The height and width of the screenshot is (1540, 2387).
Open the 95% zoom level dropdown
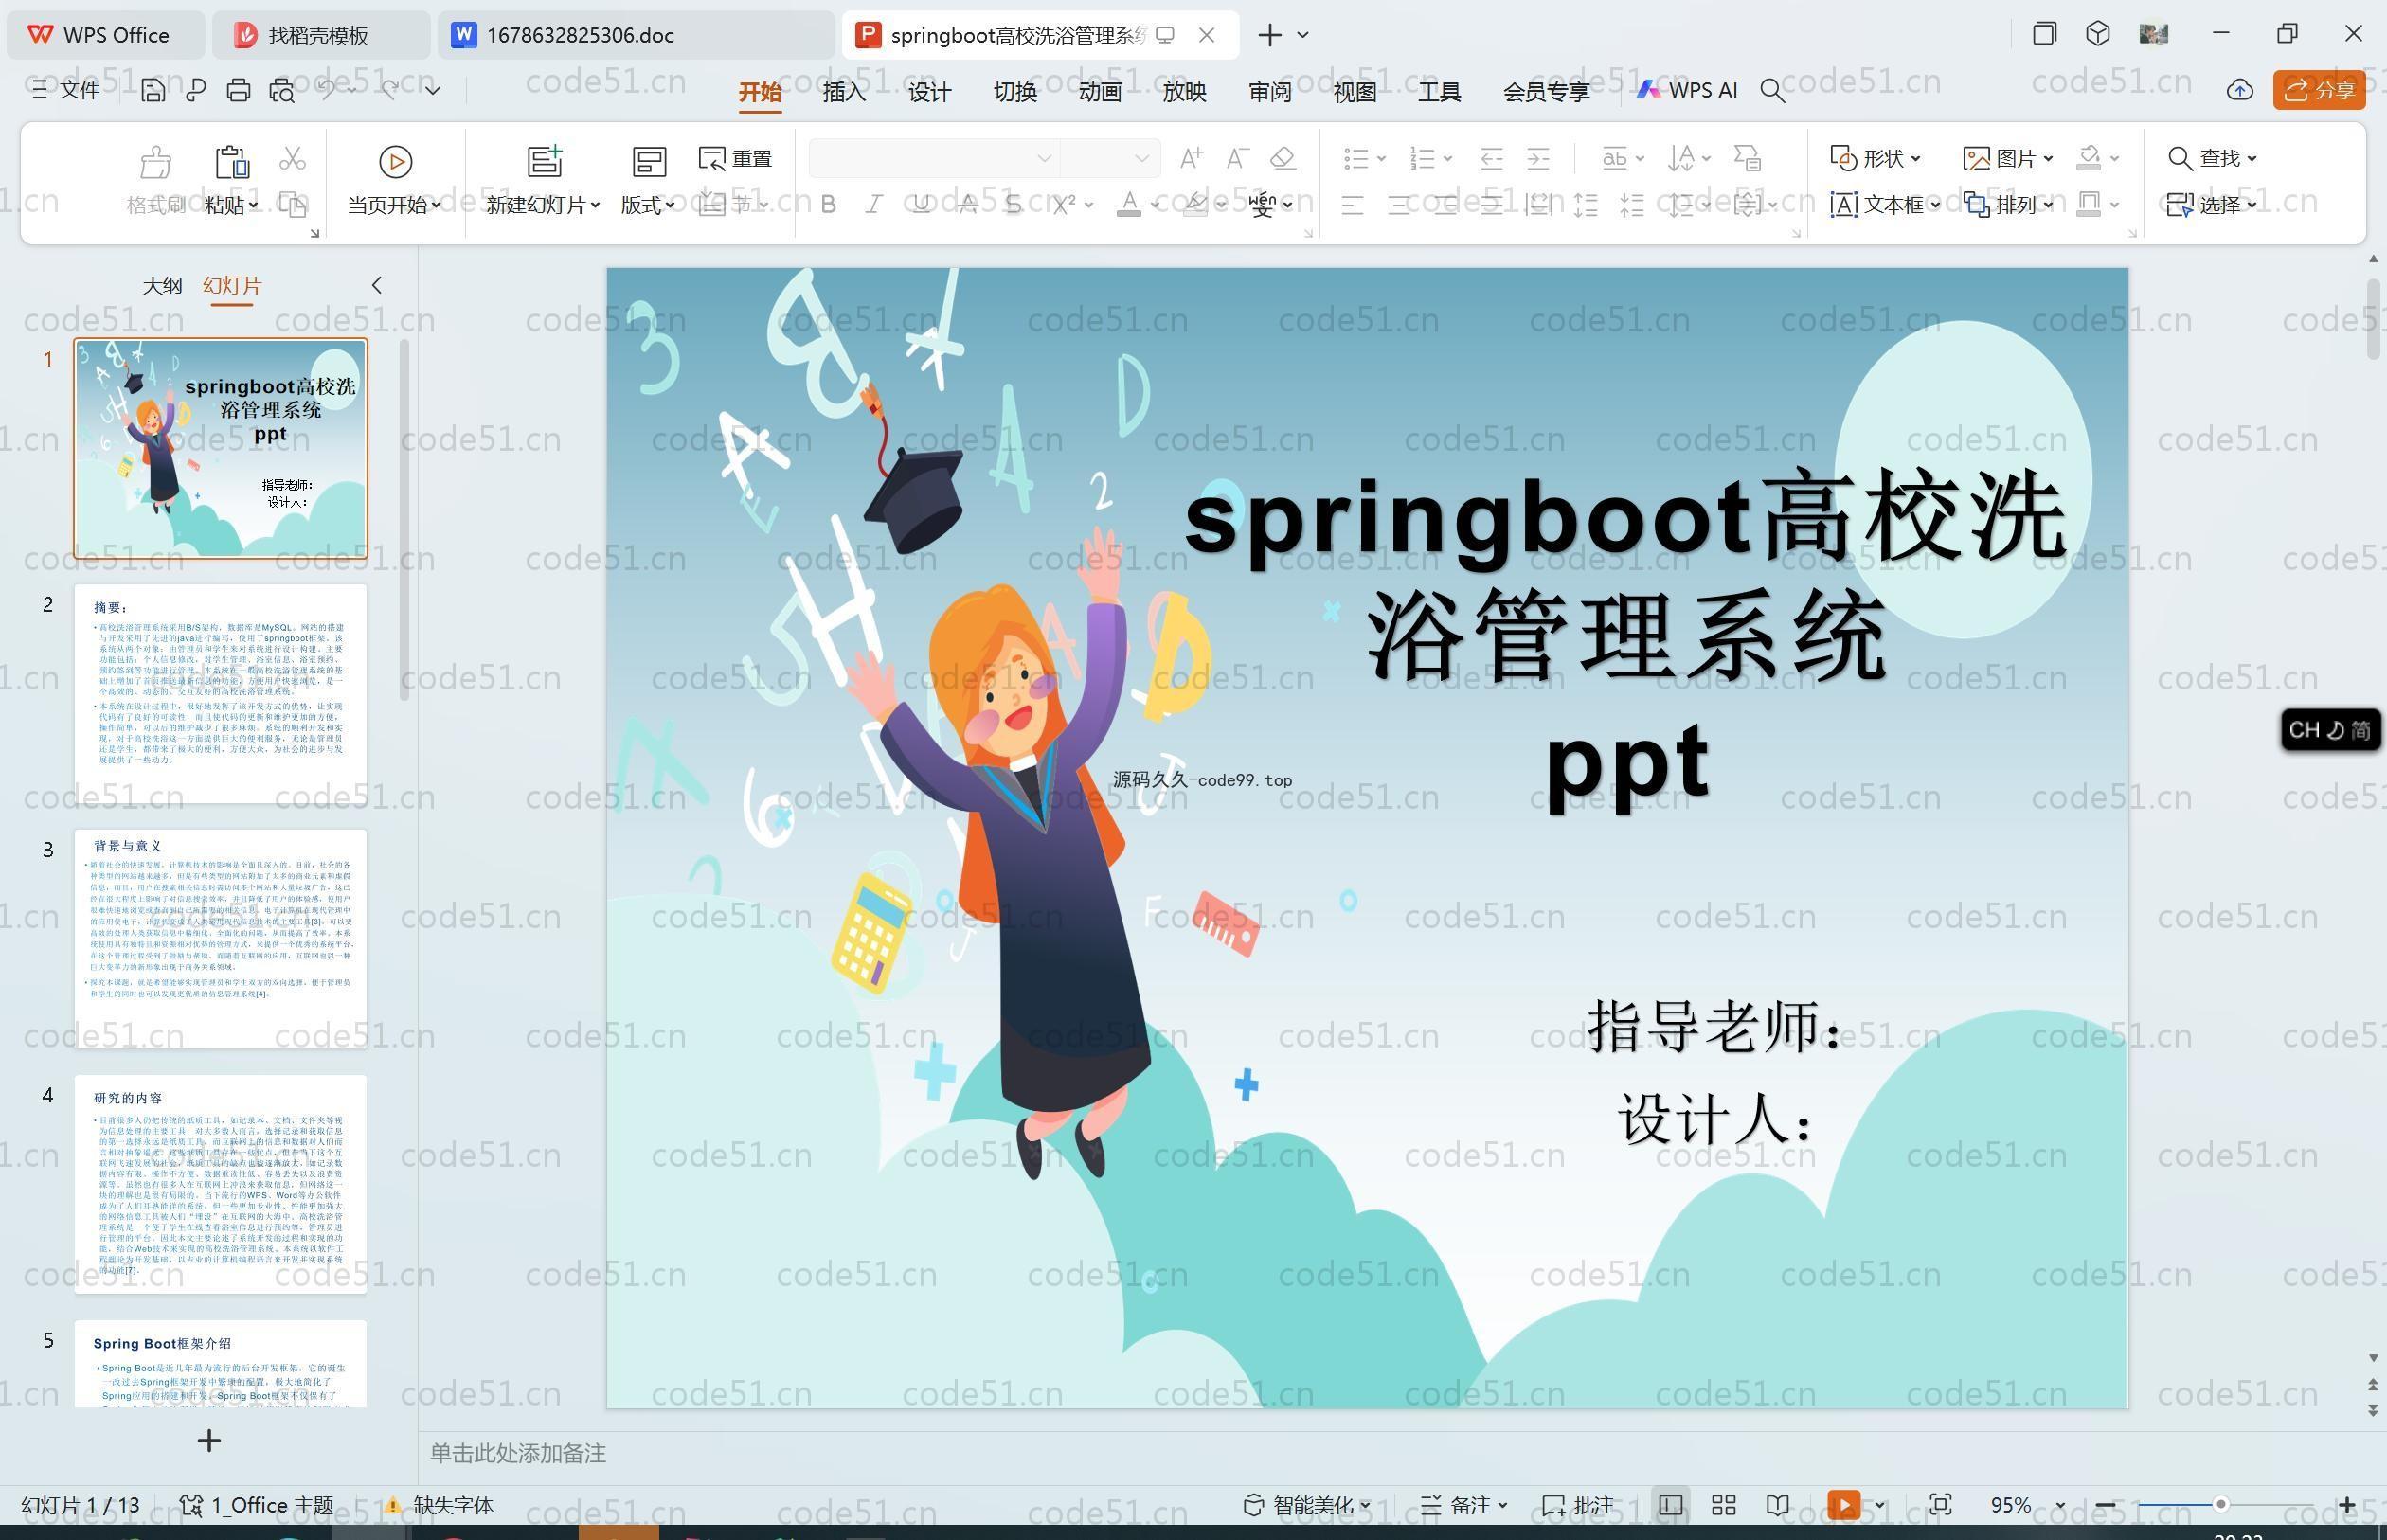(x=2060, y=1506)
